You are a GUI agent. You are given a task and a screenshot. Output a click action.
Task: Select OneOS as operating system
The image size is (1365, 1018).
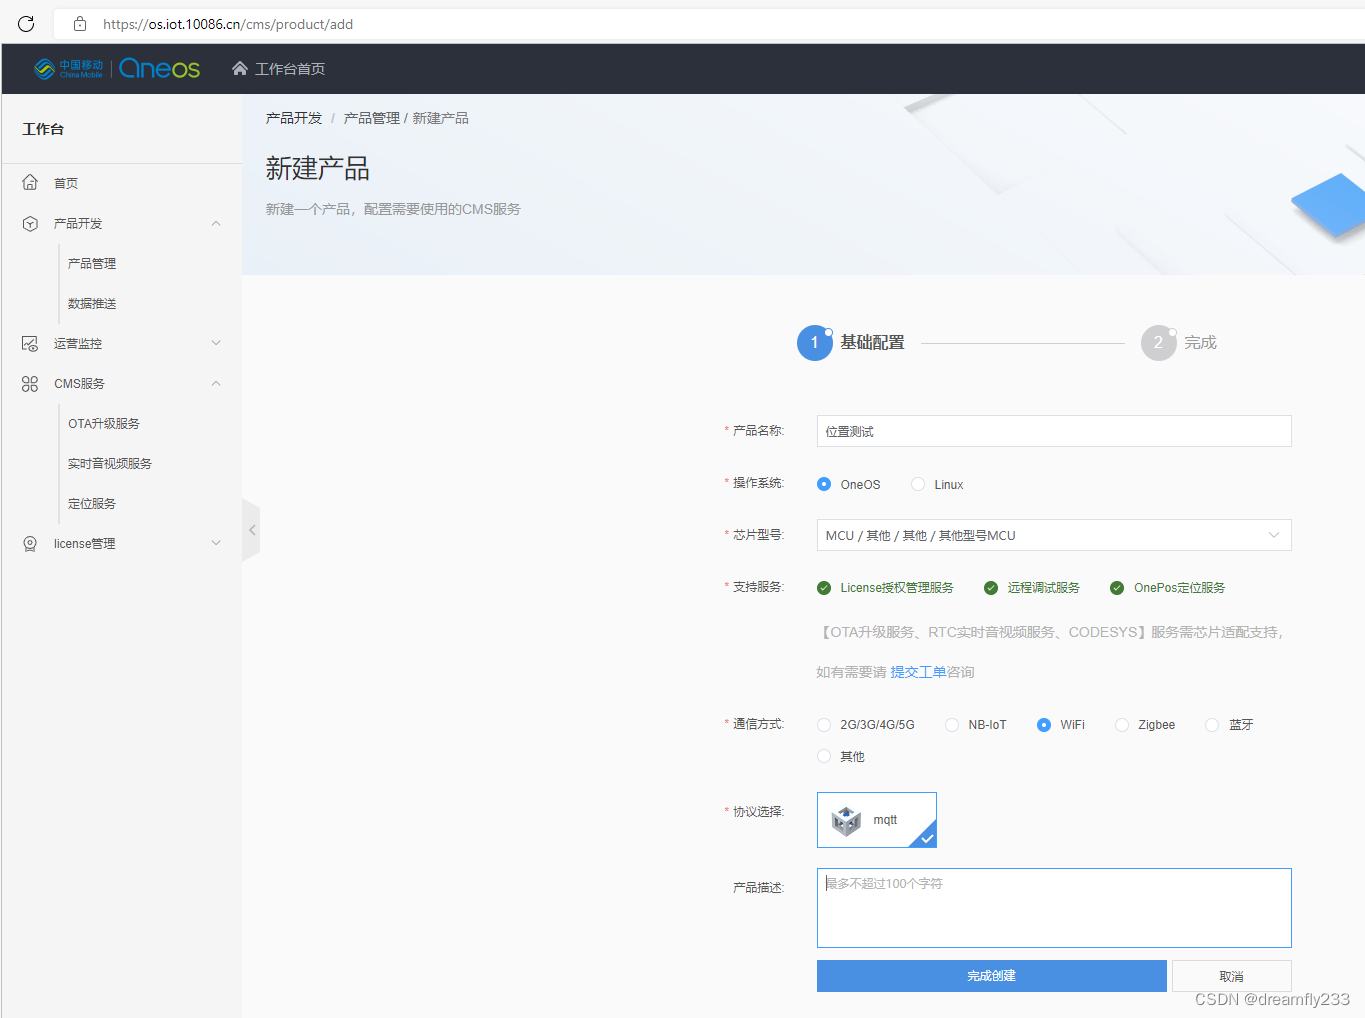(x=824, y=484)
